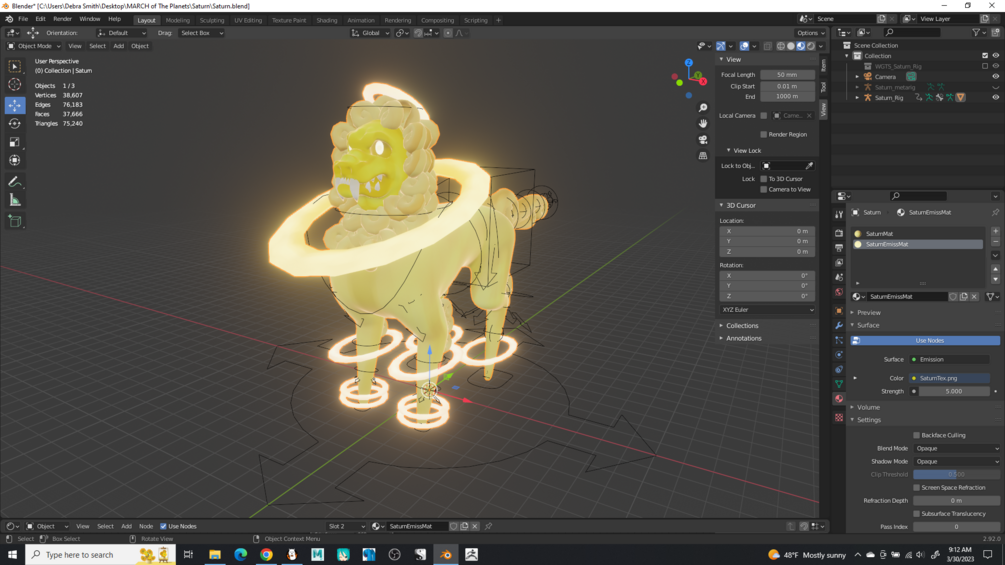Open Global transform orientation dropdown
Image resolution: width=1005 pixels, height=565 pixels.
click(x=370, y=33)
